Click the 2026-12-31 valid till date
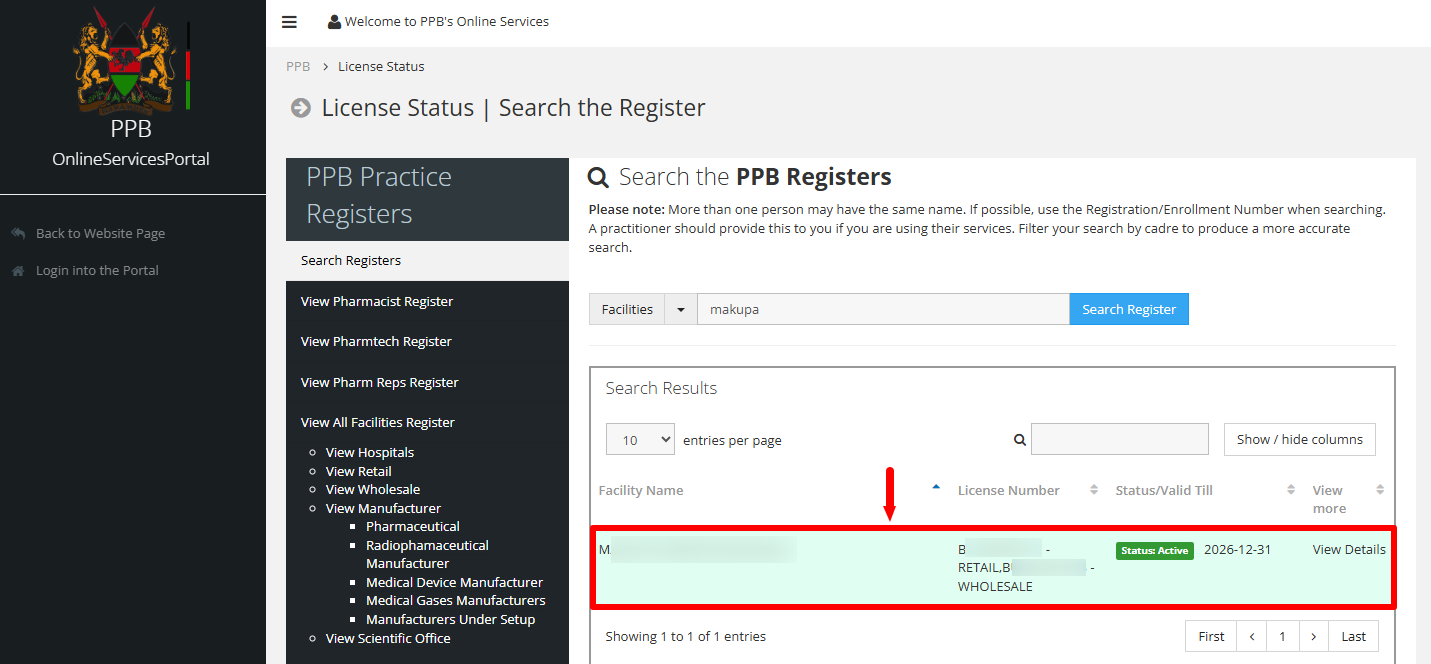The height and width of the screenshot is (664, 1431). [1237, 549]
